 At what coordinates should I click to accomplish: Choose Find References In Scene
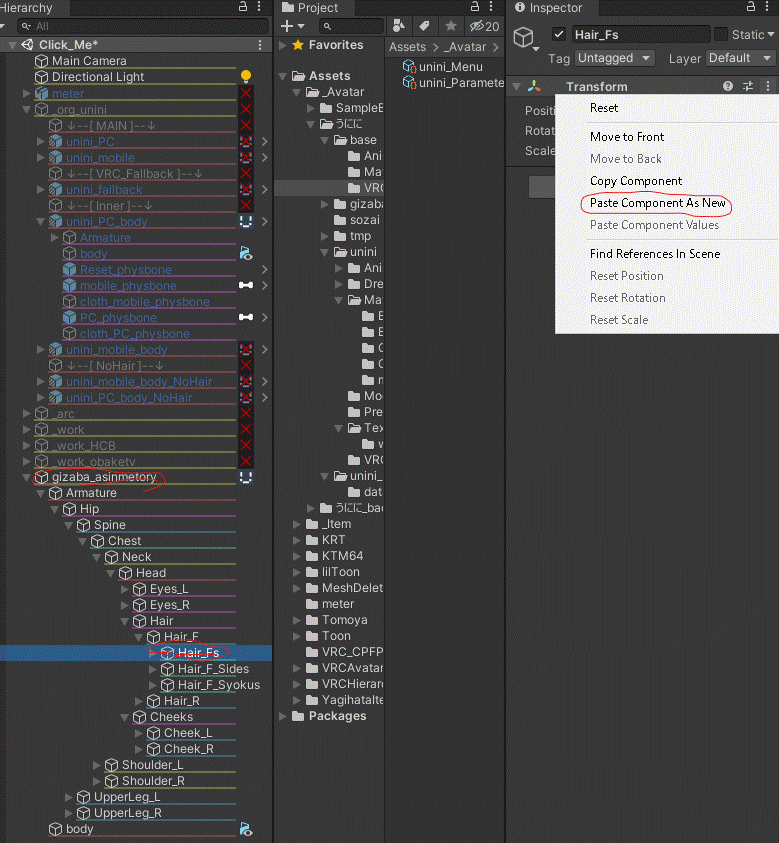tap(655, 253)
